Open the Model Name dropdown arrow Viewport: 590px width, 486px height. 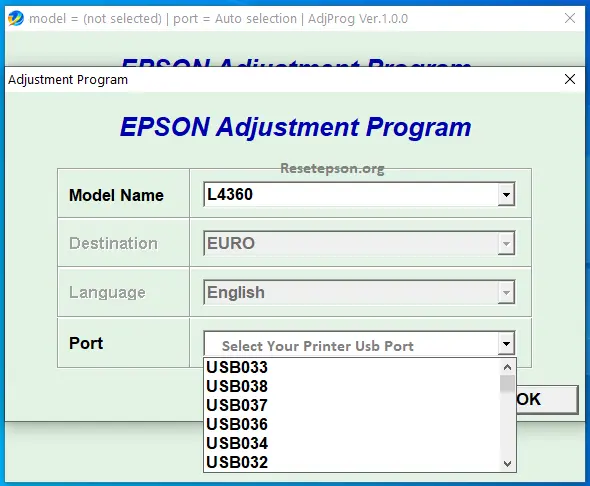(x=506, y=194)
